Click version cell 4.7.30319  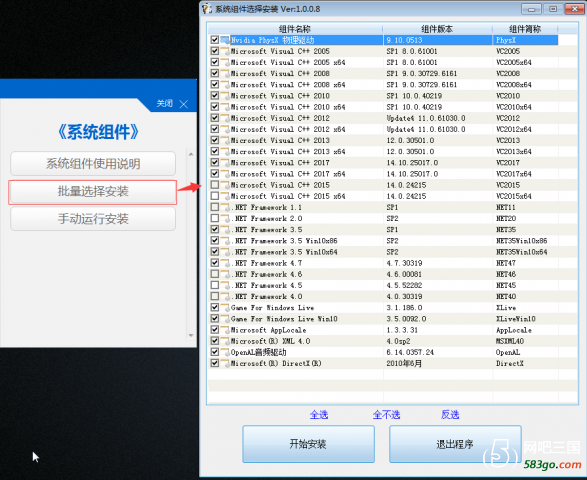coord(404,263)
